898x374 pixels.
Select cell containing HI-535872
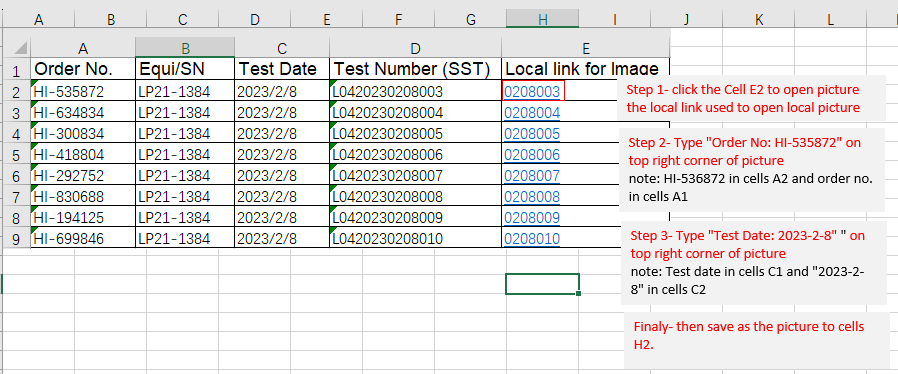pyautogui.click(x=82, y=91)
